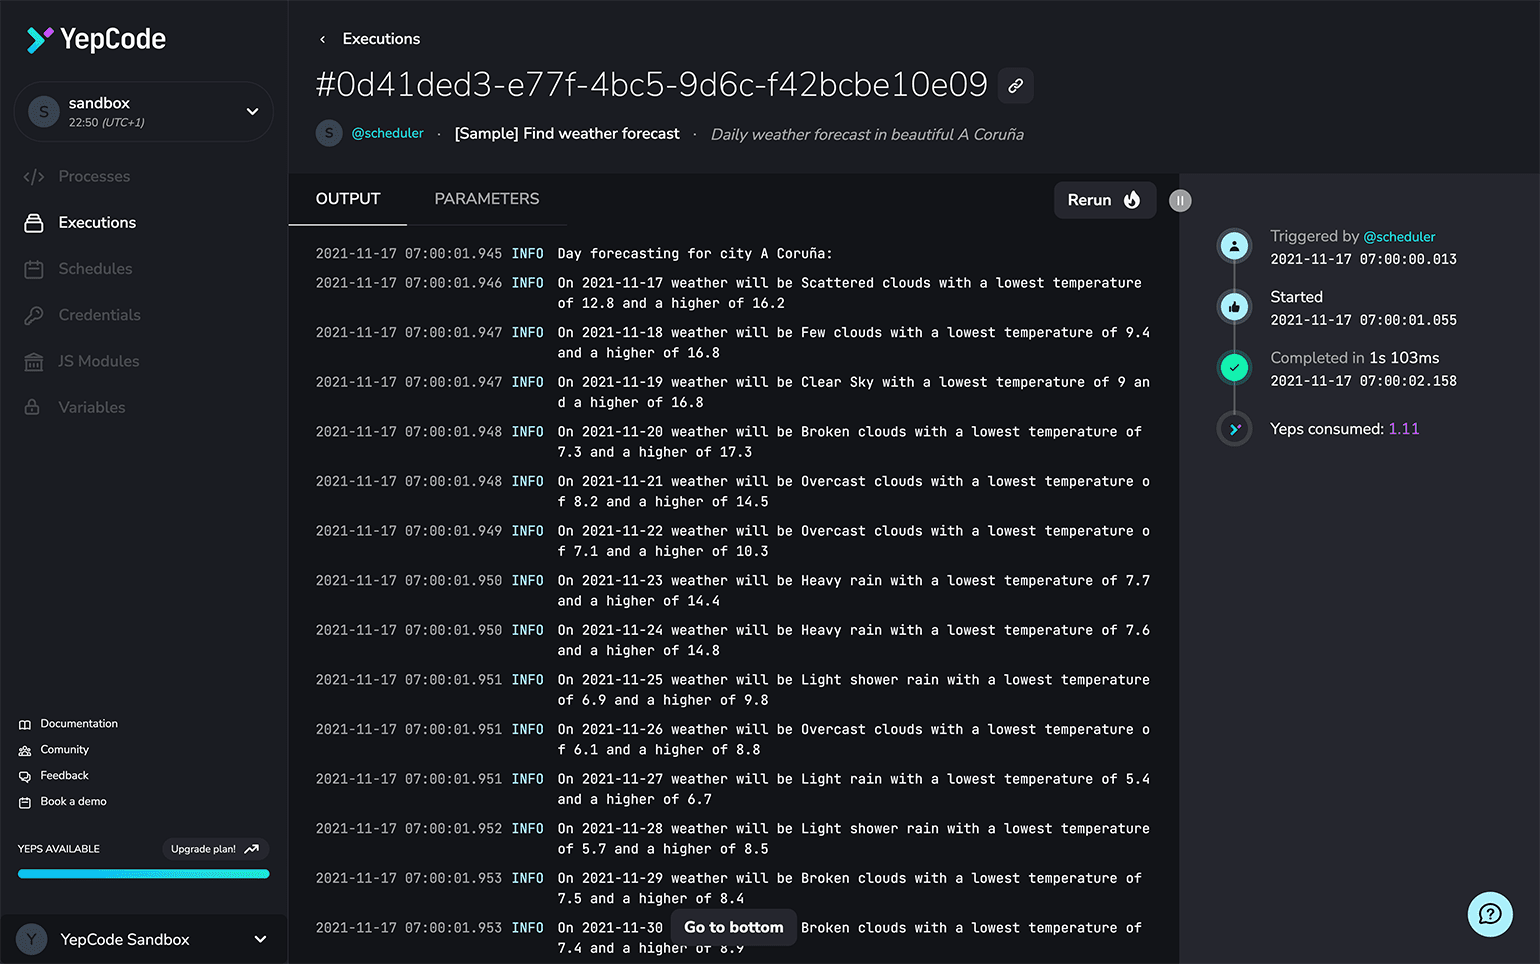Pause the live log output streaming
This screenshot has height=964, width=1540.
tap(1180, 201)
